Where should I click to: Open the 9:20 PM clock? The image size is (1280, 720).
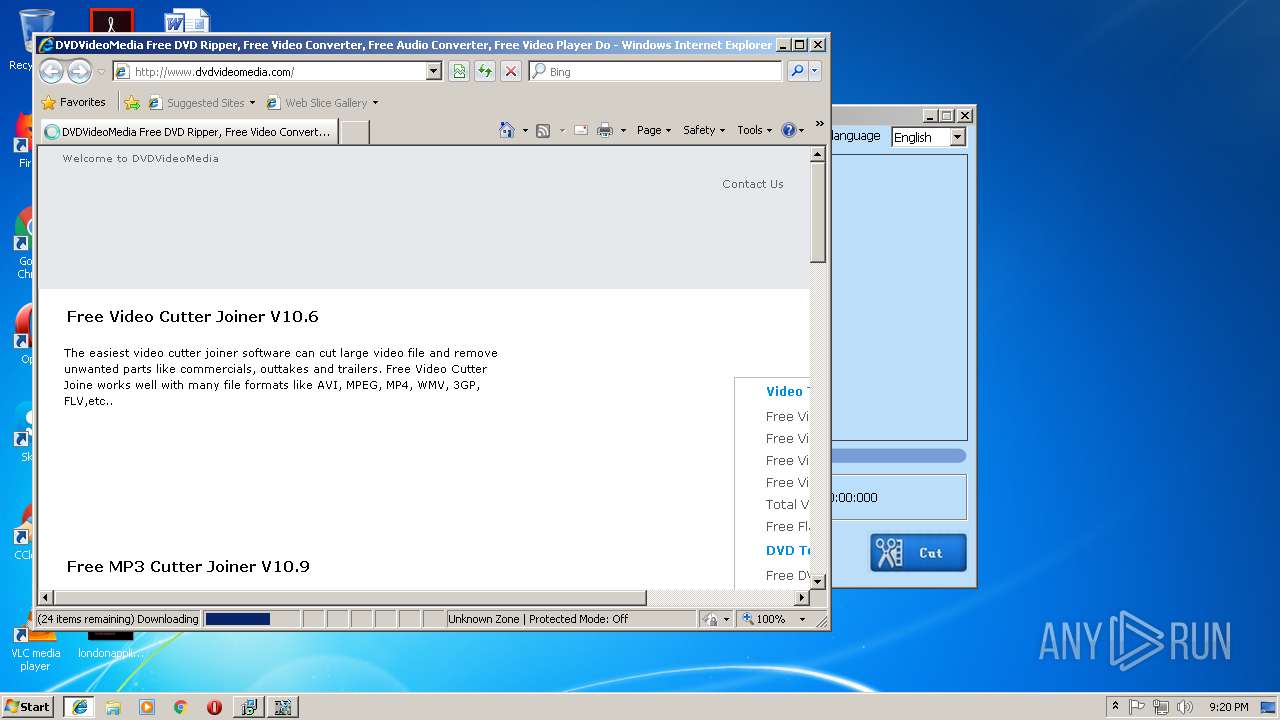[1228, 707]
